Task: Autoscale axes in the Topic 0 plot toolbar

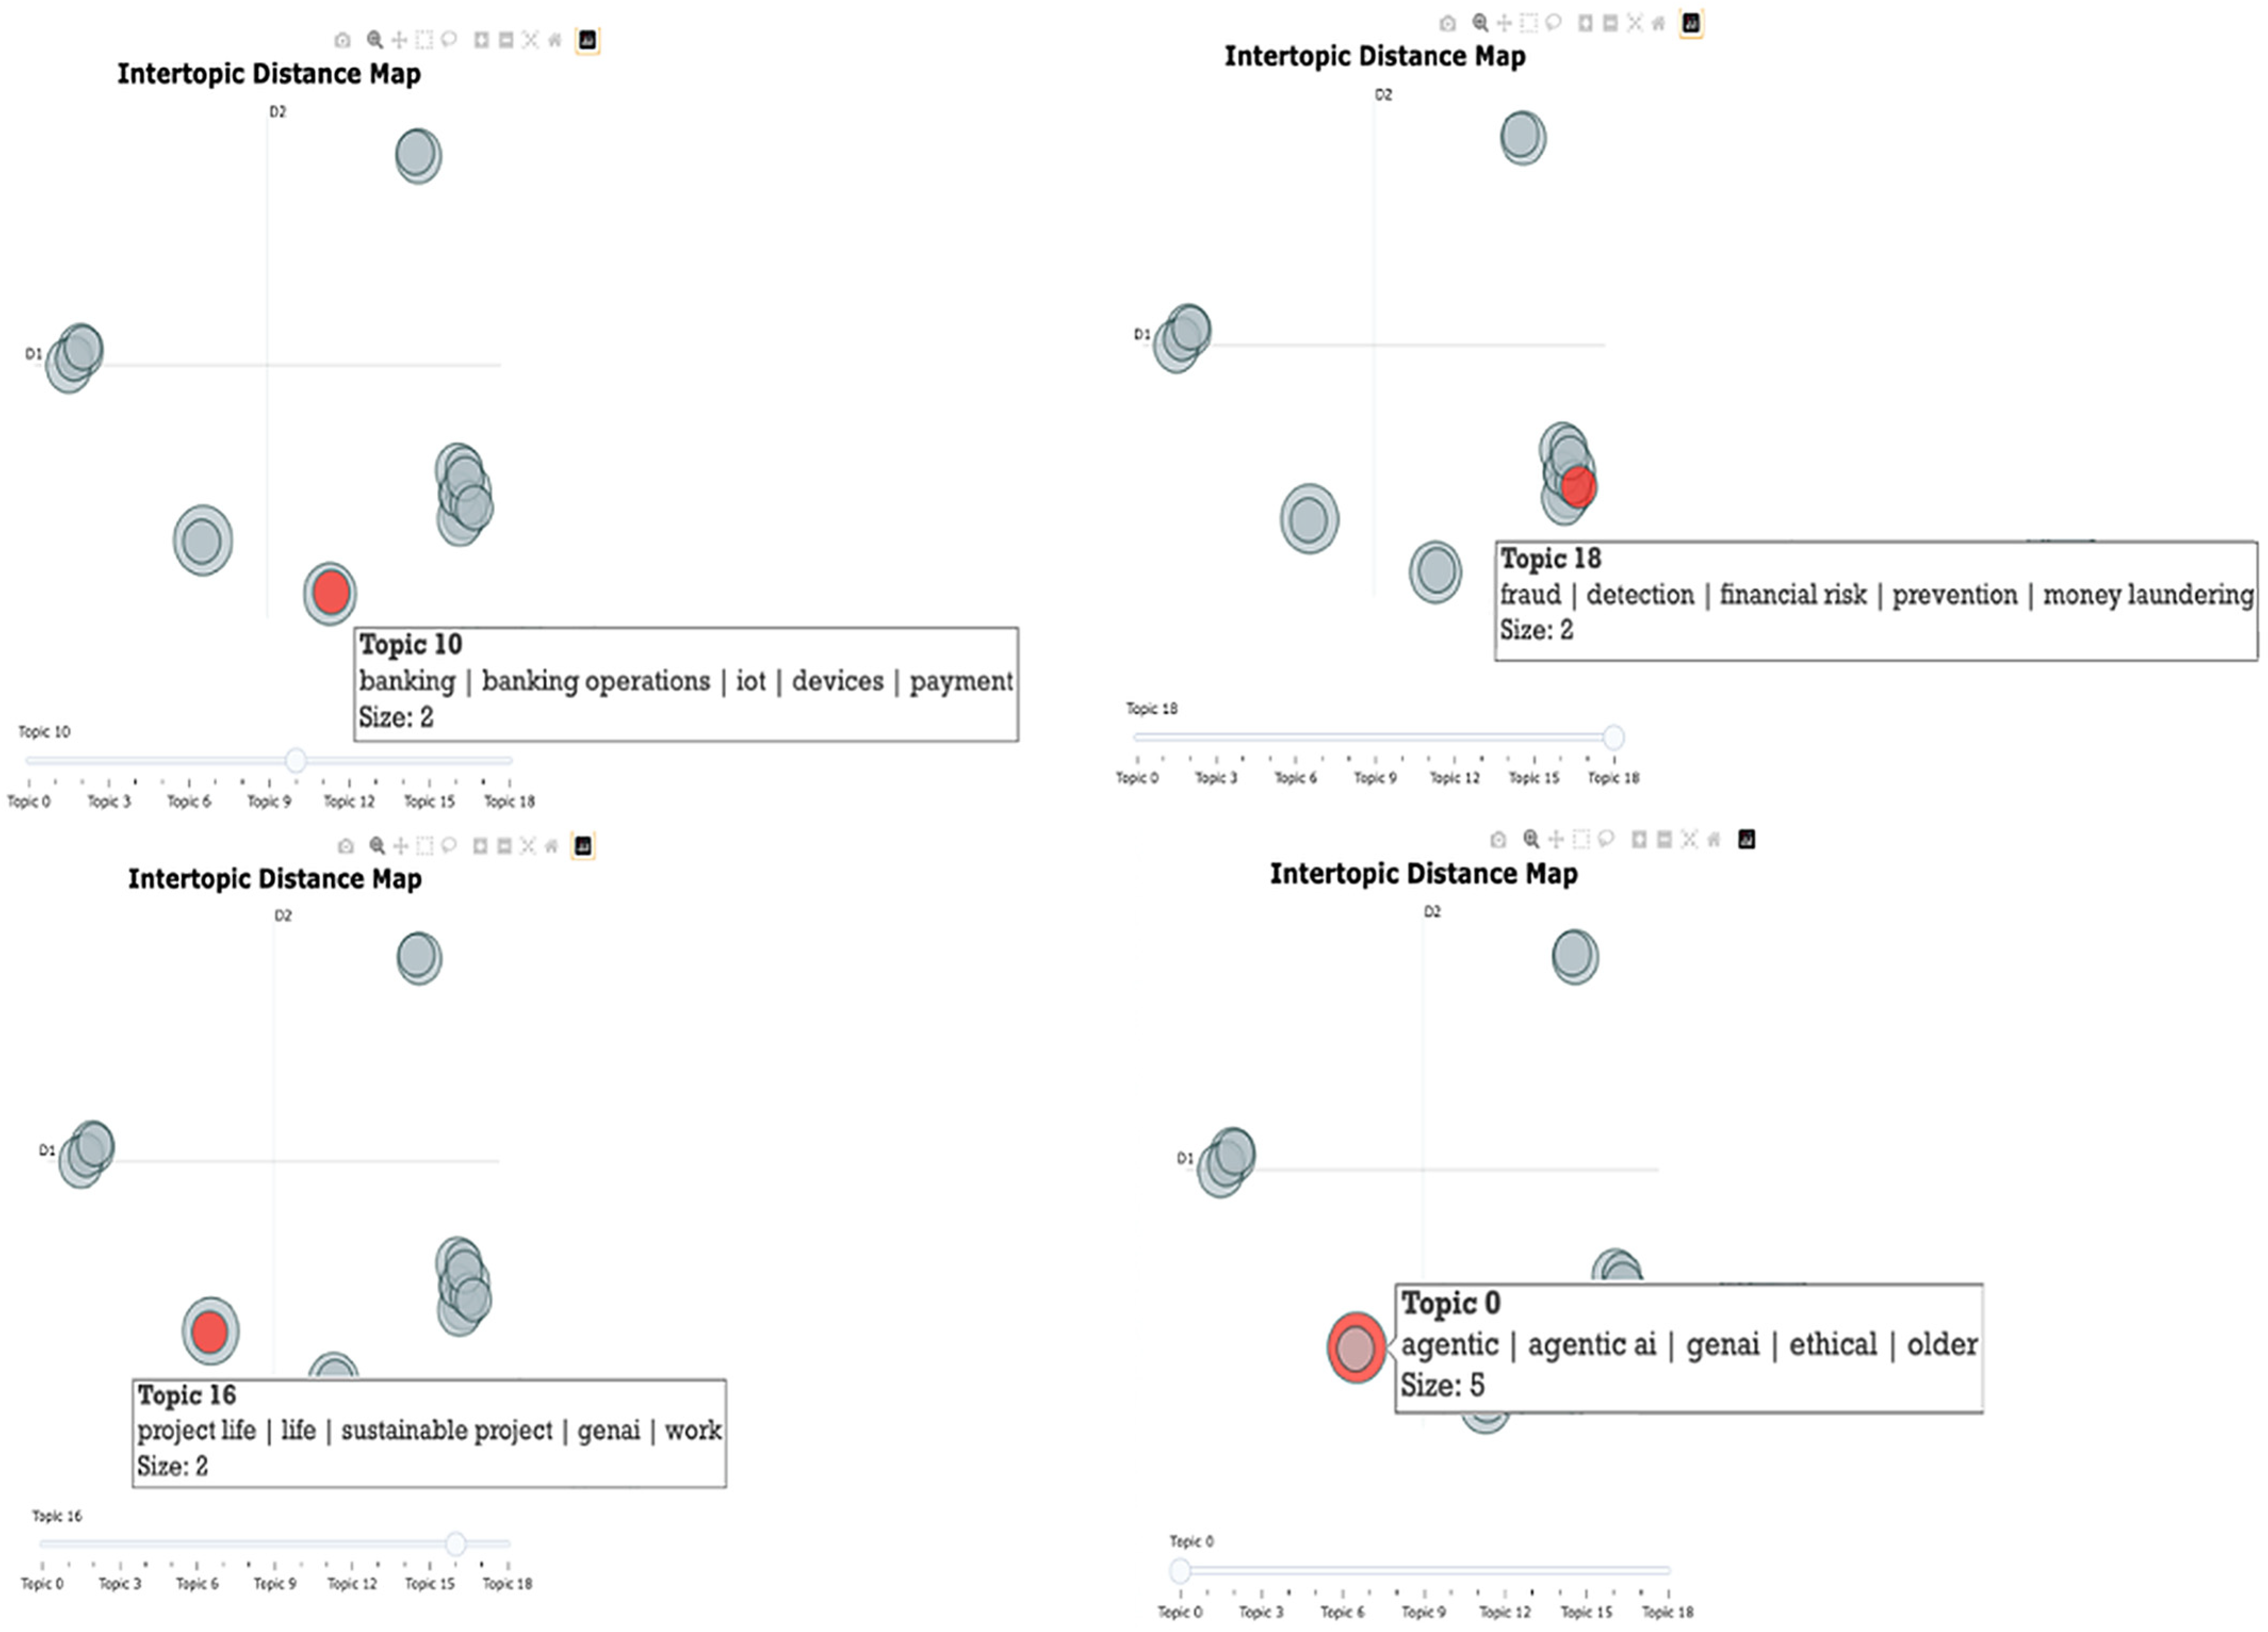Action: [x=1689, y=839]
